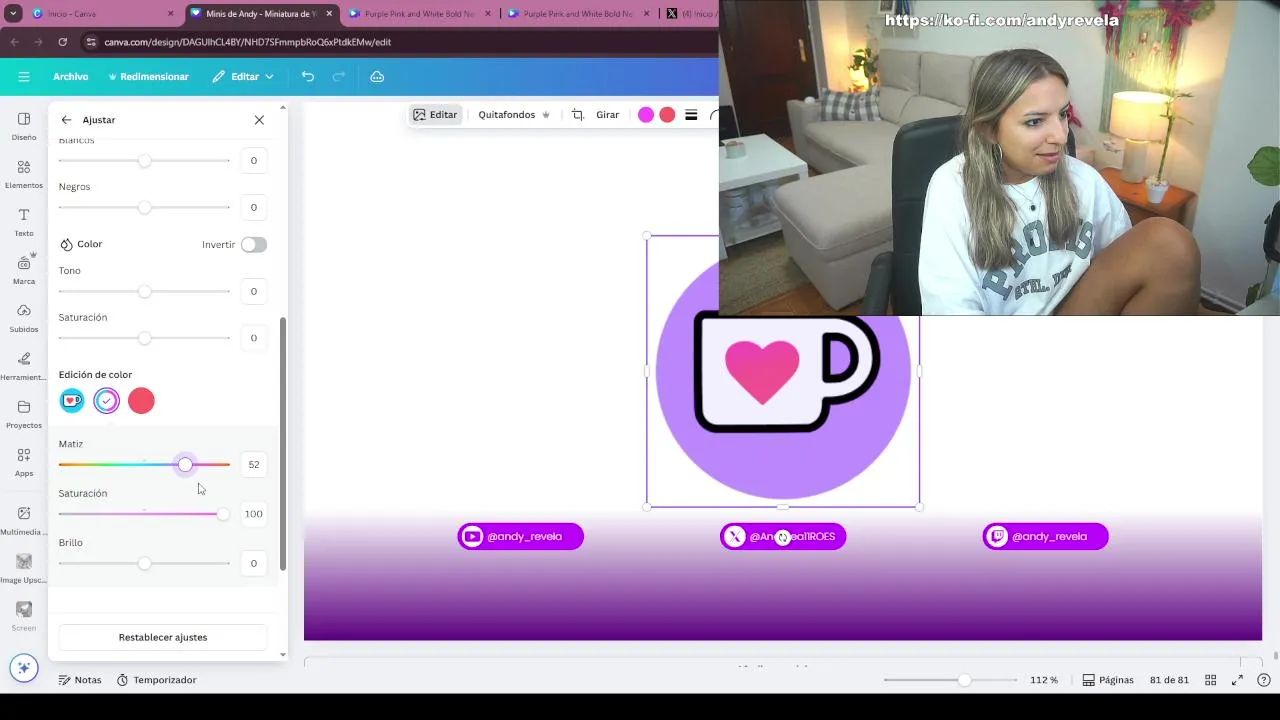The width and height of the screenshot is (1280, 720).
Task: Pick the red color swatch in toolbar
Action: pyautogui.click(x=667, y=115)
